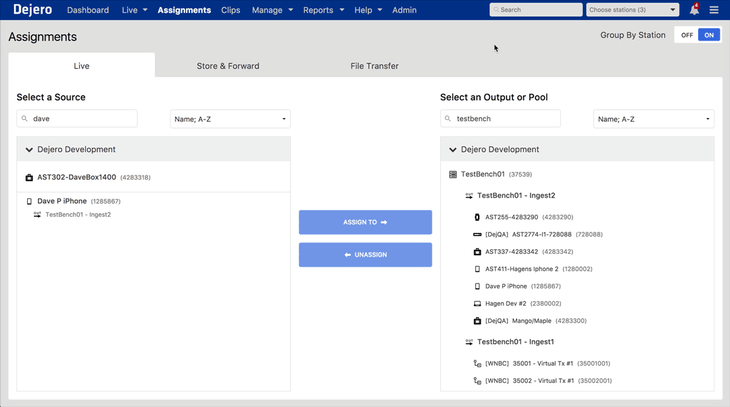The height and width of the screenshot is (407, 730).
Task: Open the Live navigation dropdown
Action: (x=135, y=10)
